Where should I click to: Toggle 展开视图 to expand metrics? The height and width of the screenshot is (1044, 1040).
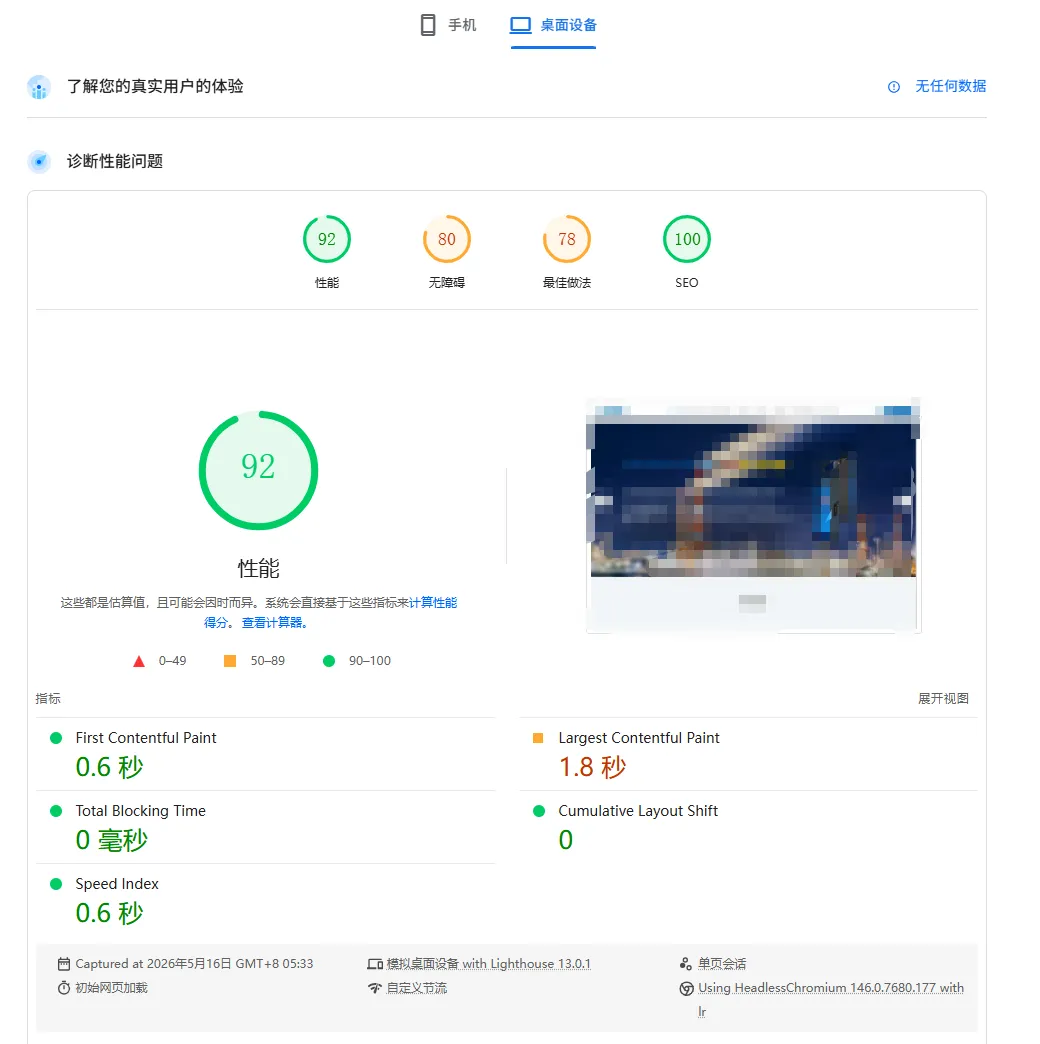[943, 698]
